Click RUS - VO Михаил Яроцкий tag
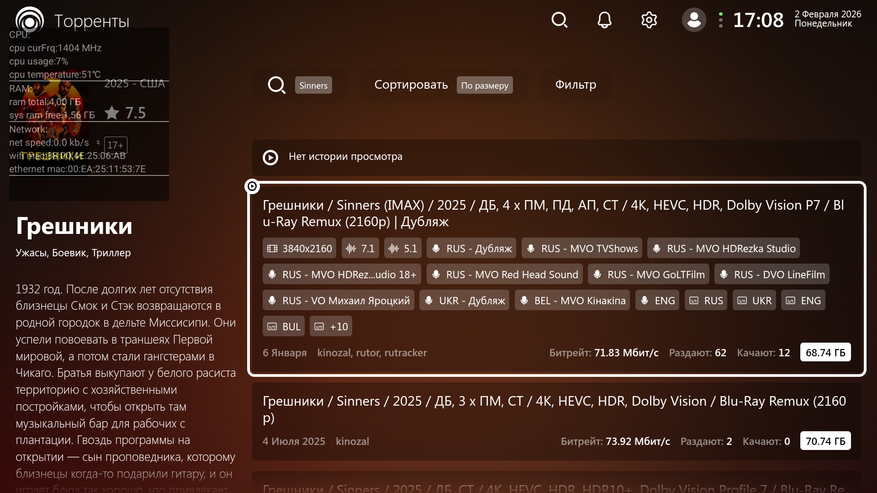This screenshot has width=877, height=493. click(x=338, y=301)
